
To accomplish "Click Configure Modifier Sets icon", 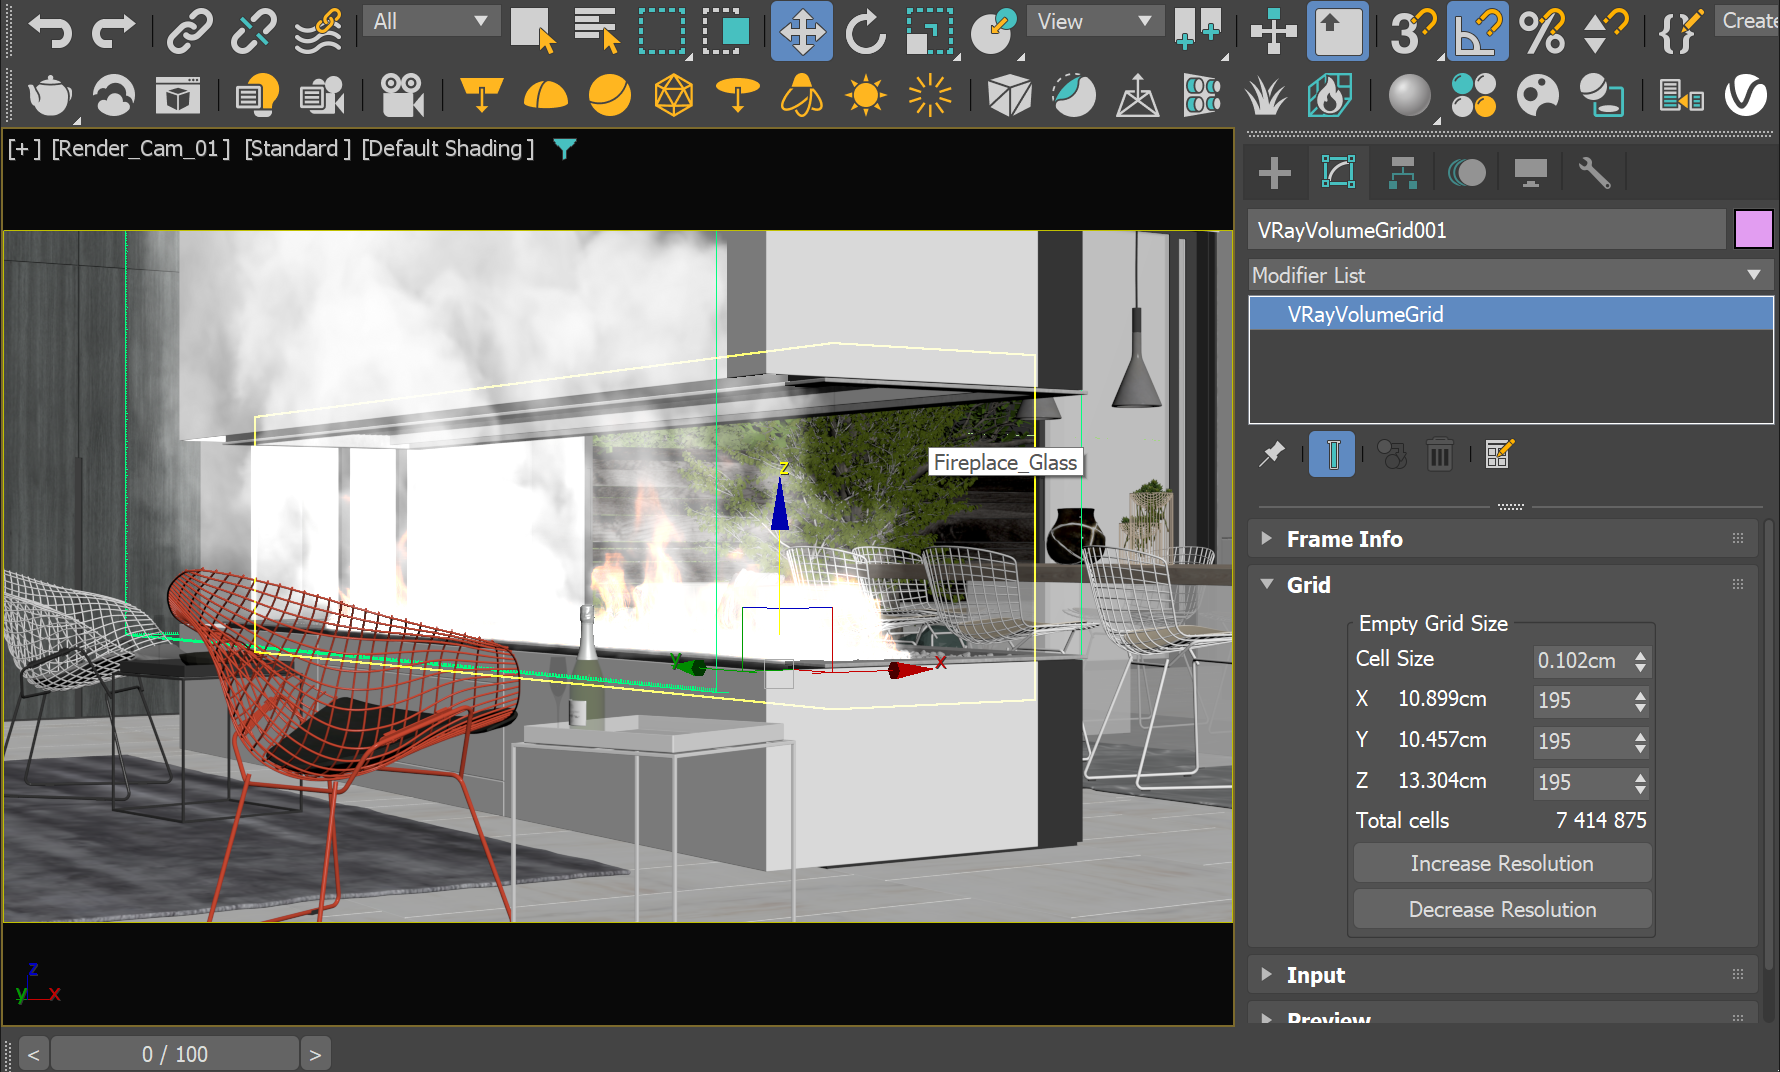I will (x=1499, y=455).
